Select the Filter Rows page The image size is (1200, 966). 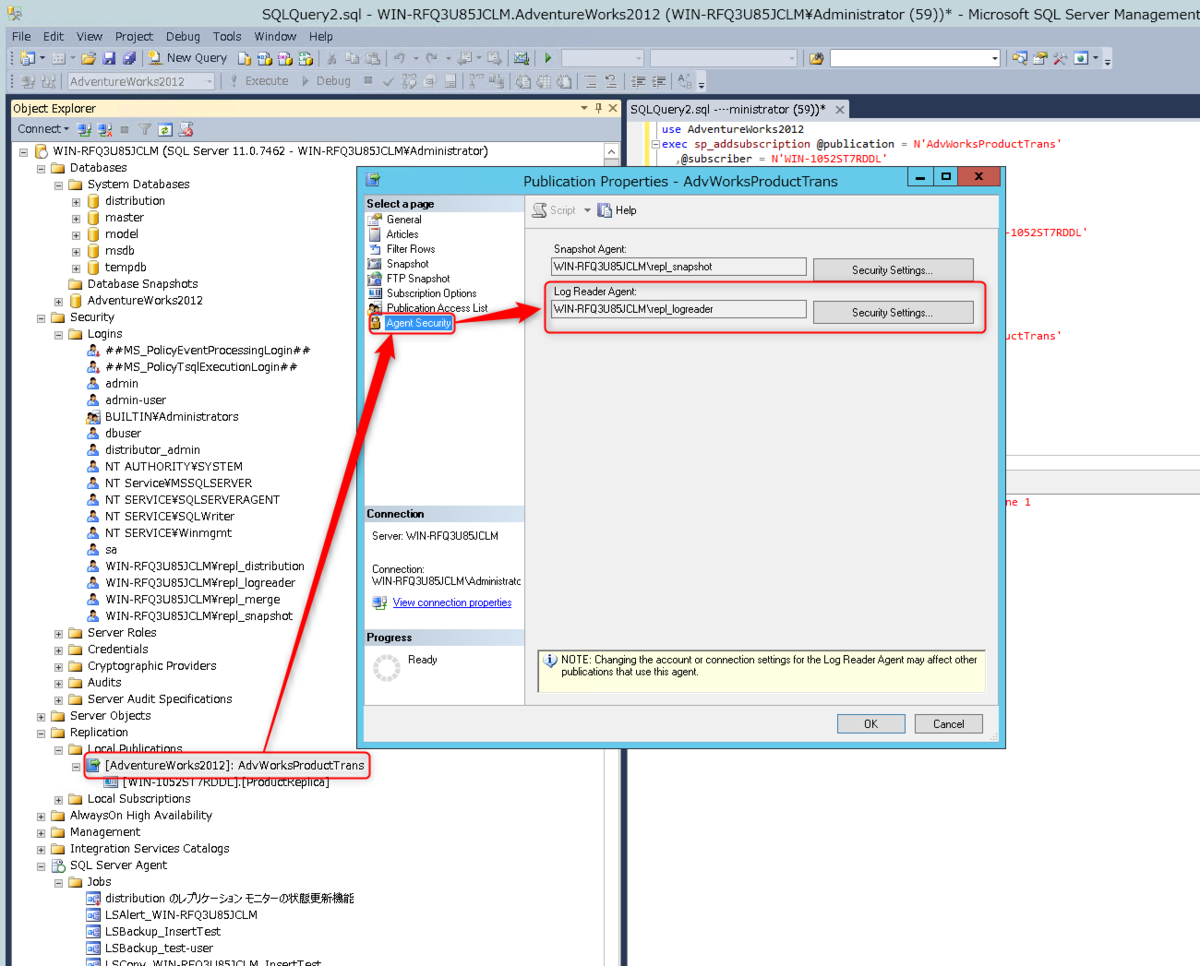click(410, 249)
